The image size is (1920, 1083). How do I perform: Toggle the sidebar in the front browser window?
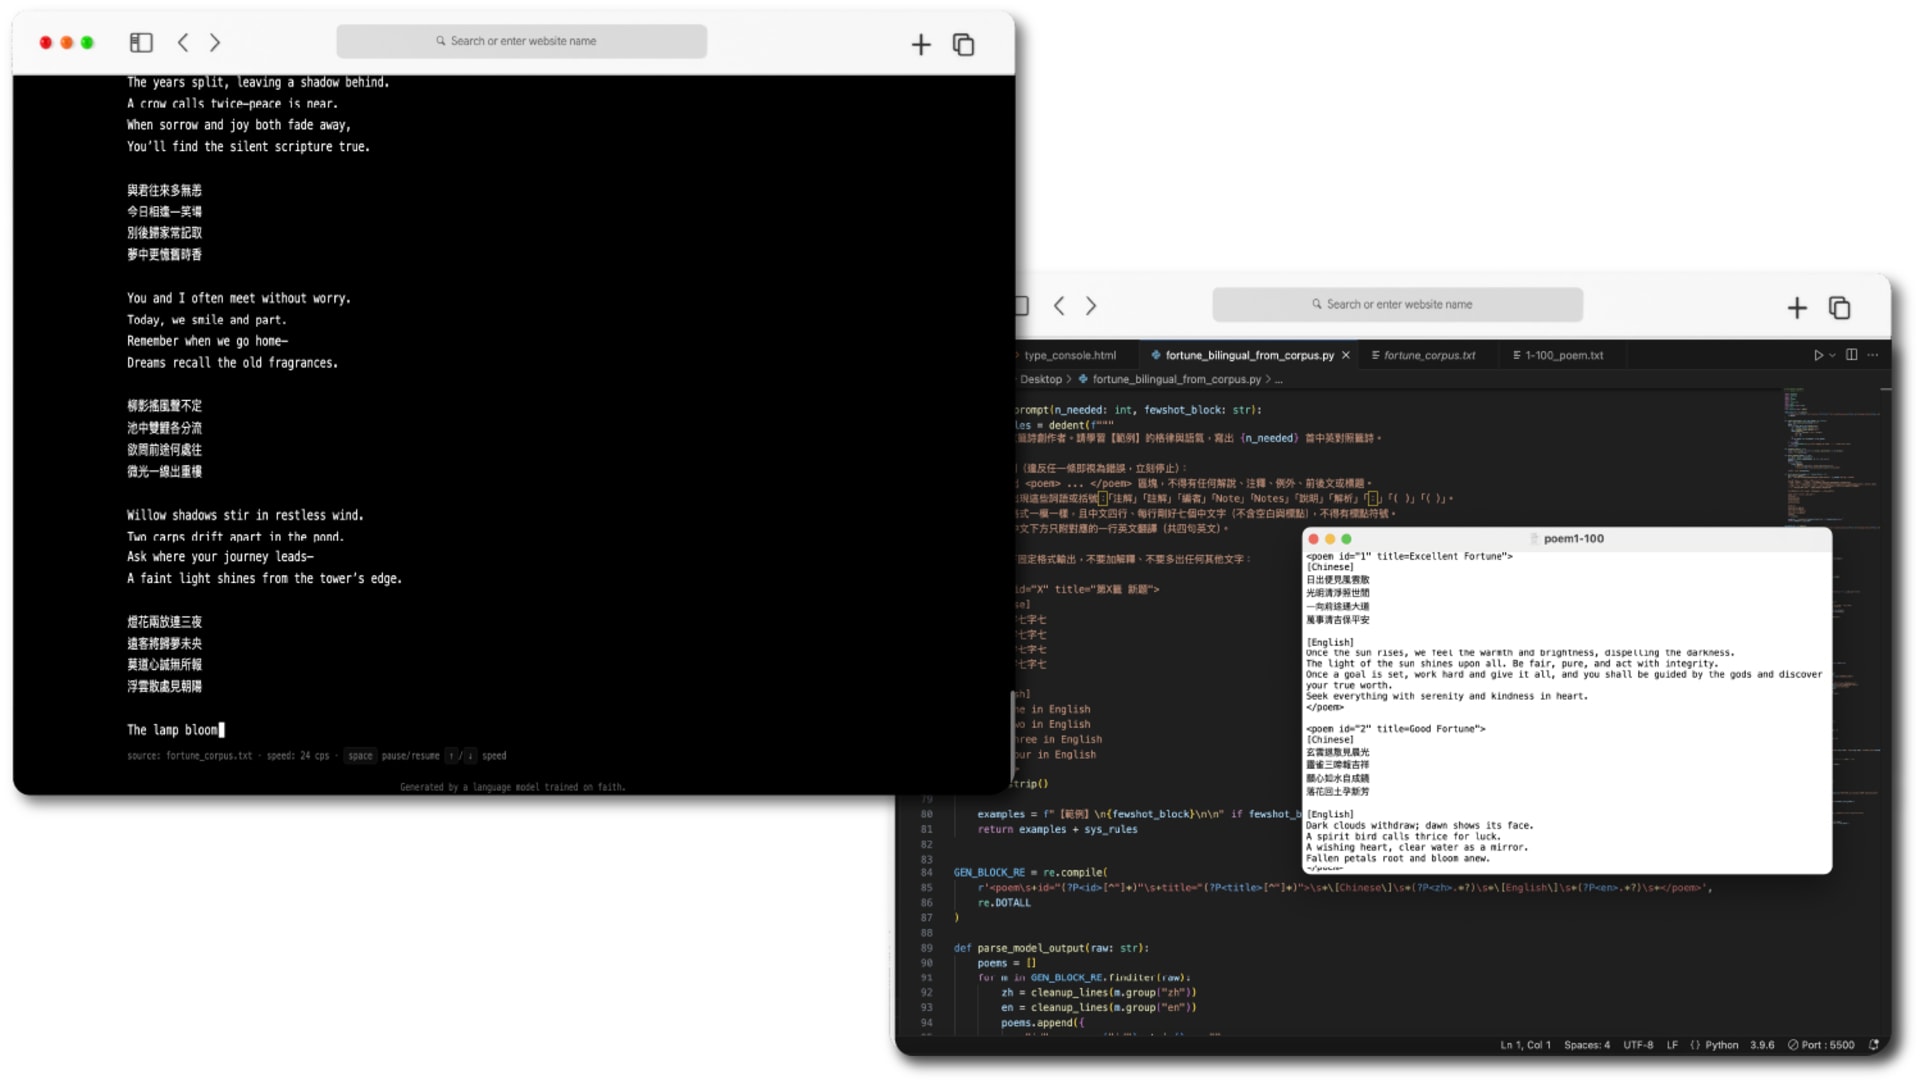[x=141, y=42]
